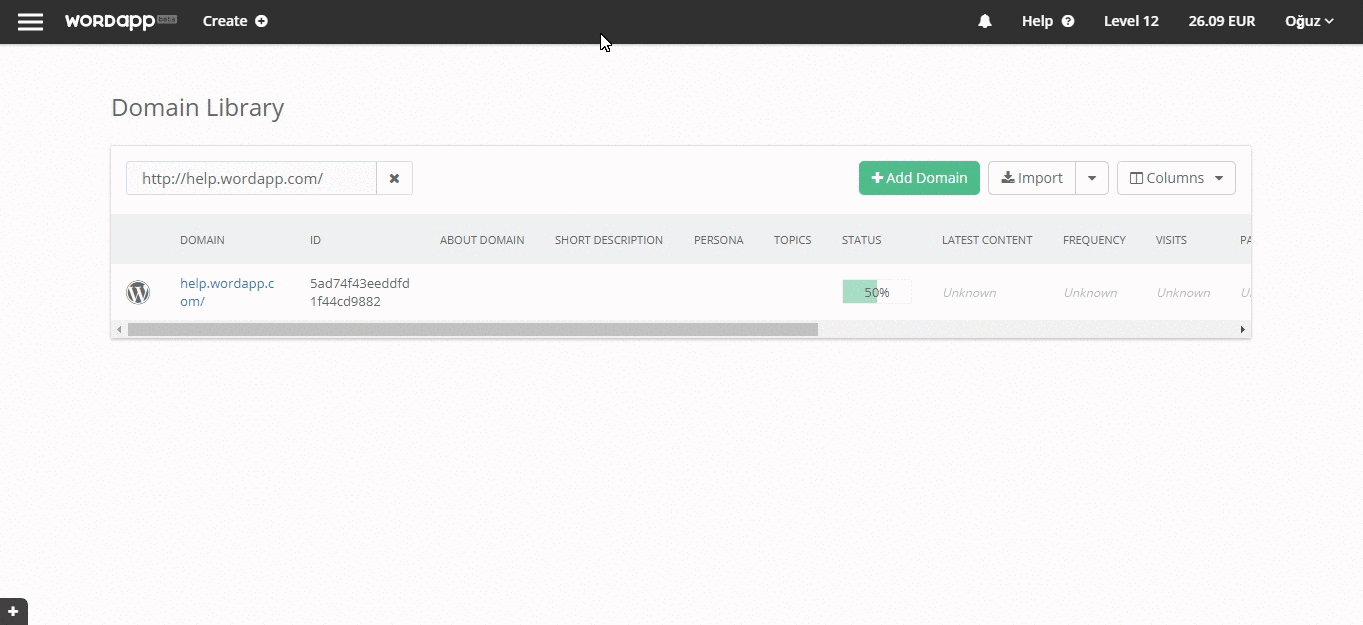
Task: Sort by the ID column header
Action: point(315,240)
